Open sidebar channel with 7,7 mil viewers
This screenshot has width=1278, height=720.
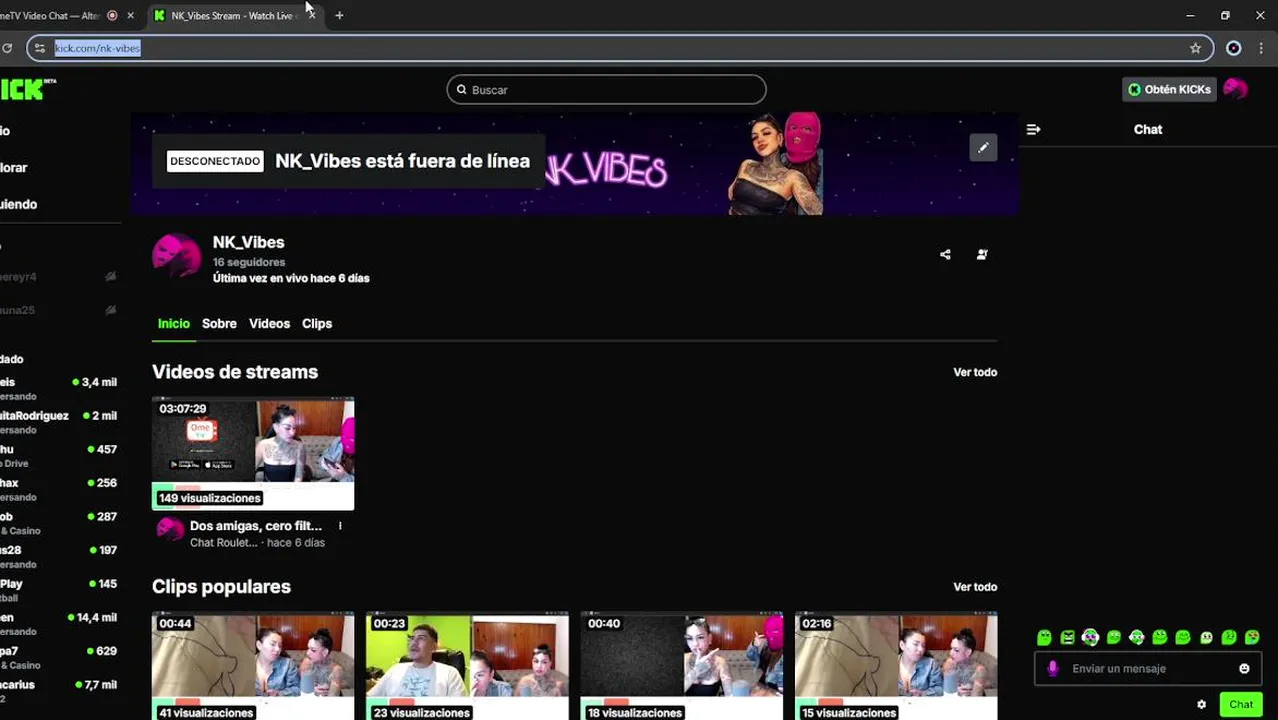pos(58,691)
